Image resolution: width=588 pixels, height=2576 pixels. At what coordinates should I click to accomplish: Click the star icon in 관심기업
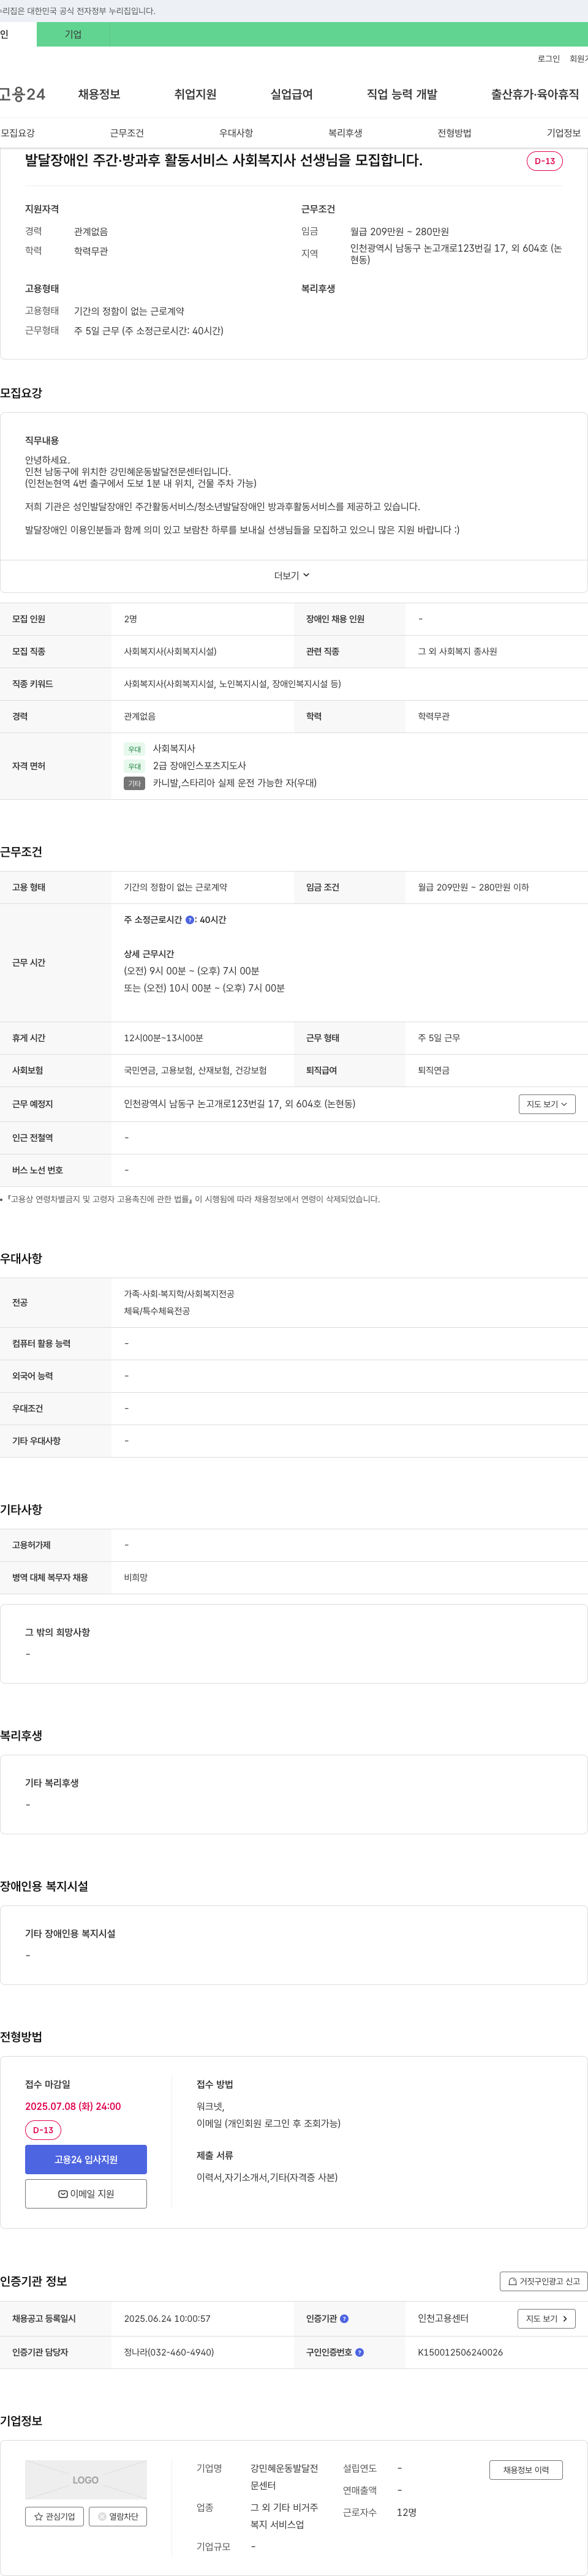click(x=39, y=2517)
